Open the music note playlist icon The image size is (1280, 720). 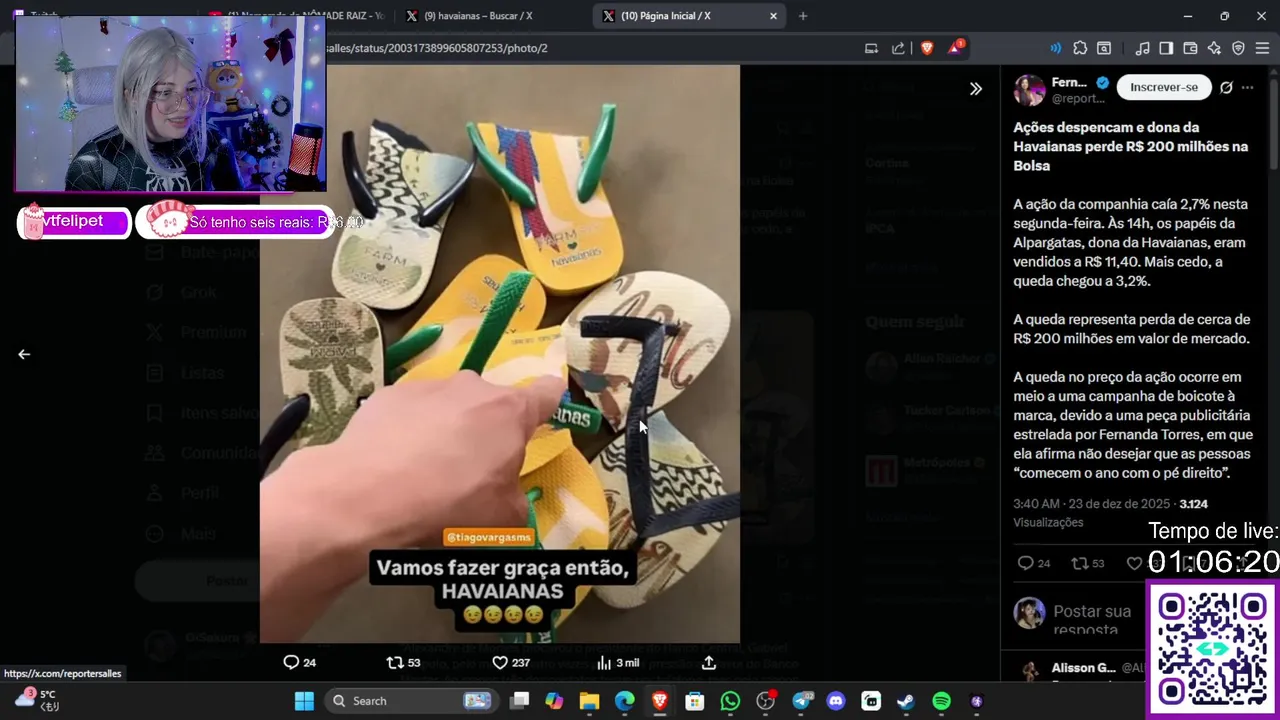point(1142,48)
